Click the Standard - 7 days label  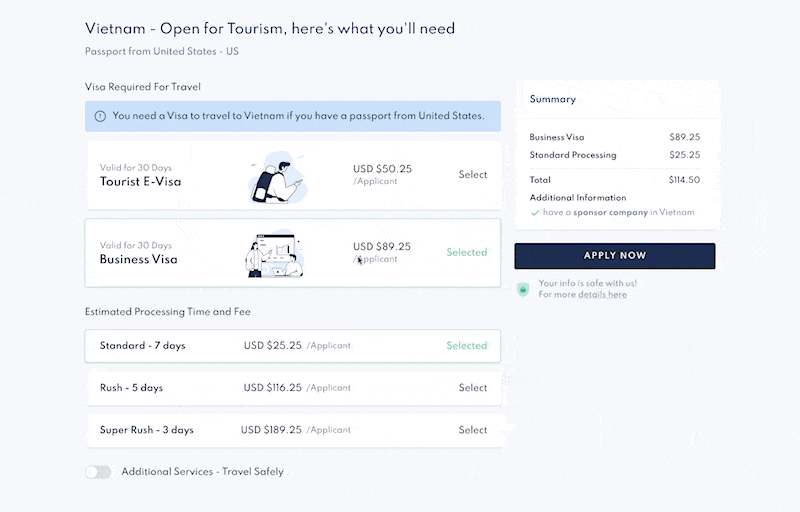(142, 346)
